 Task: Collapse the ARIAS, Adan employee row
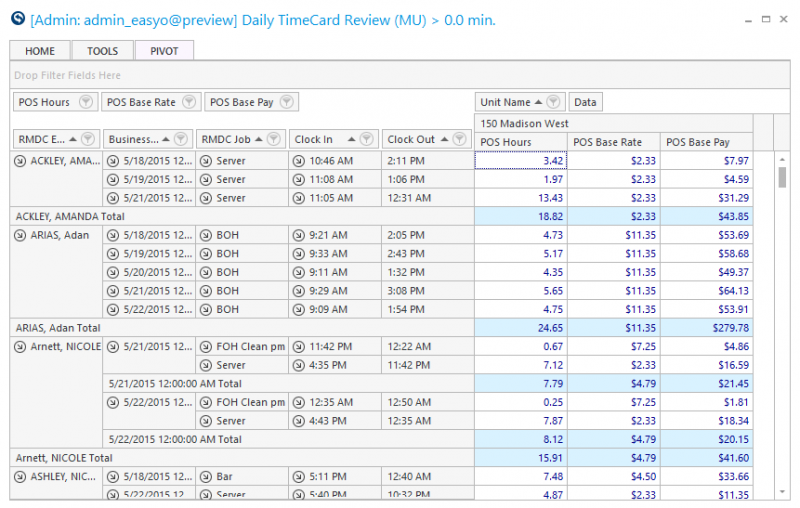(20, 235)
